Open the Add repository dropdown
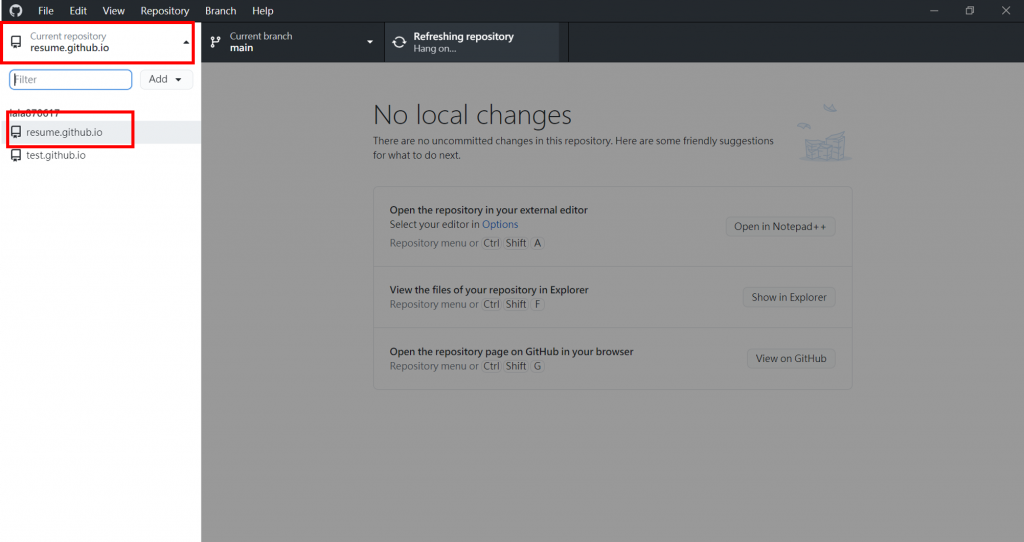Screen dimensions: 1024x542 pyautogui.click(x=166, y=79)
